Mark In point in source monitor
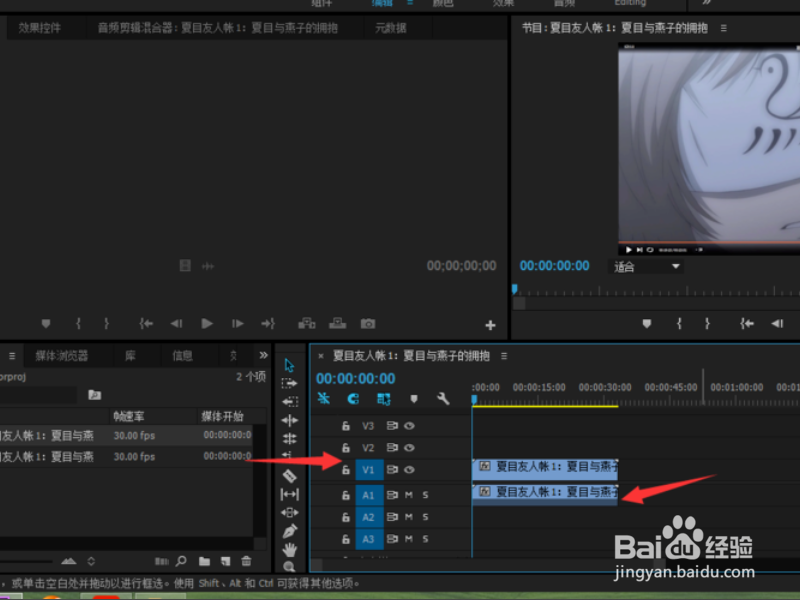 (78, 323)
